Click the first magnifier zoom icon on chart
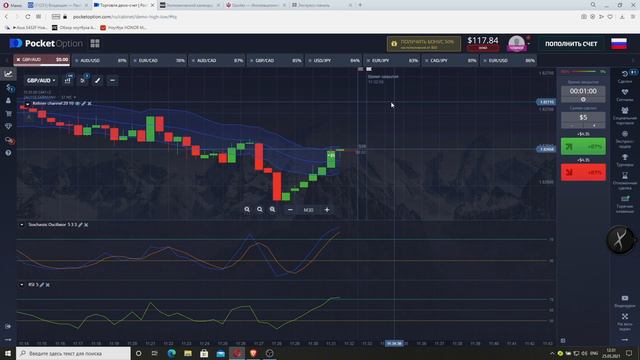Image resolution: width=640 pixels, height=360 pixels. 247,209
